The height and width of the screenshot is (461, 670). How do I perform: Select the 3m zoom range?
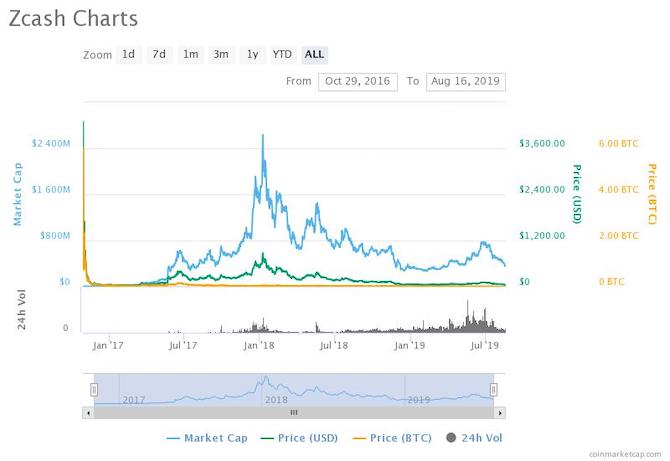[x=221, y=55]
